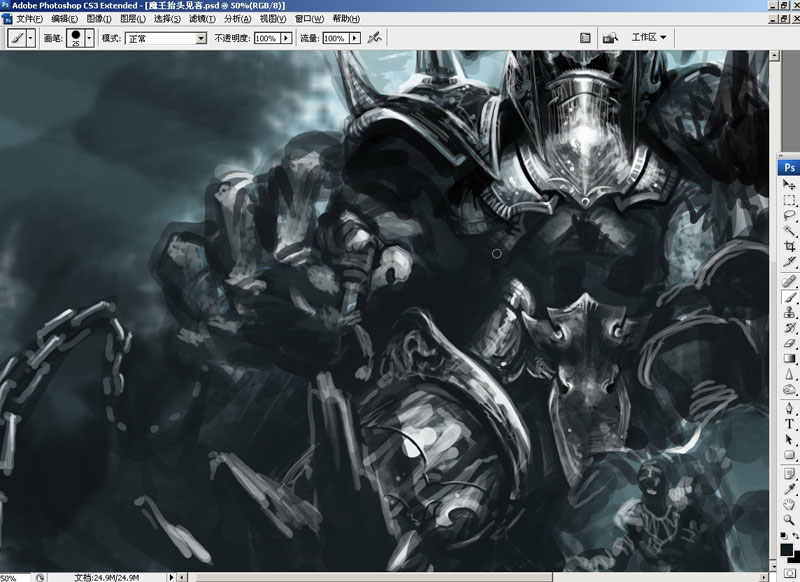Select the Brush tool in toolbox
The height and width of the screenshot is (582, 800).
789,297
